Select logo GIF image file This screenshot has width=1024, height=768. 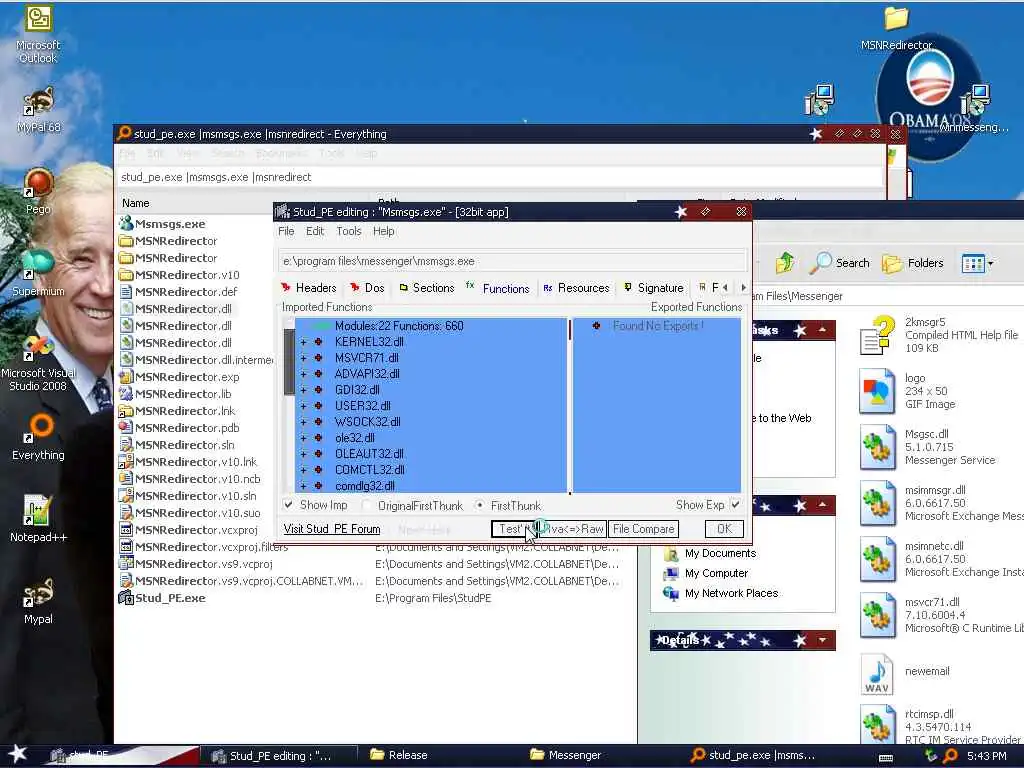(x=876, y=391)
